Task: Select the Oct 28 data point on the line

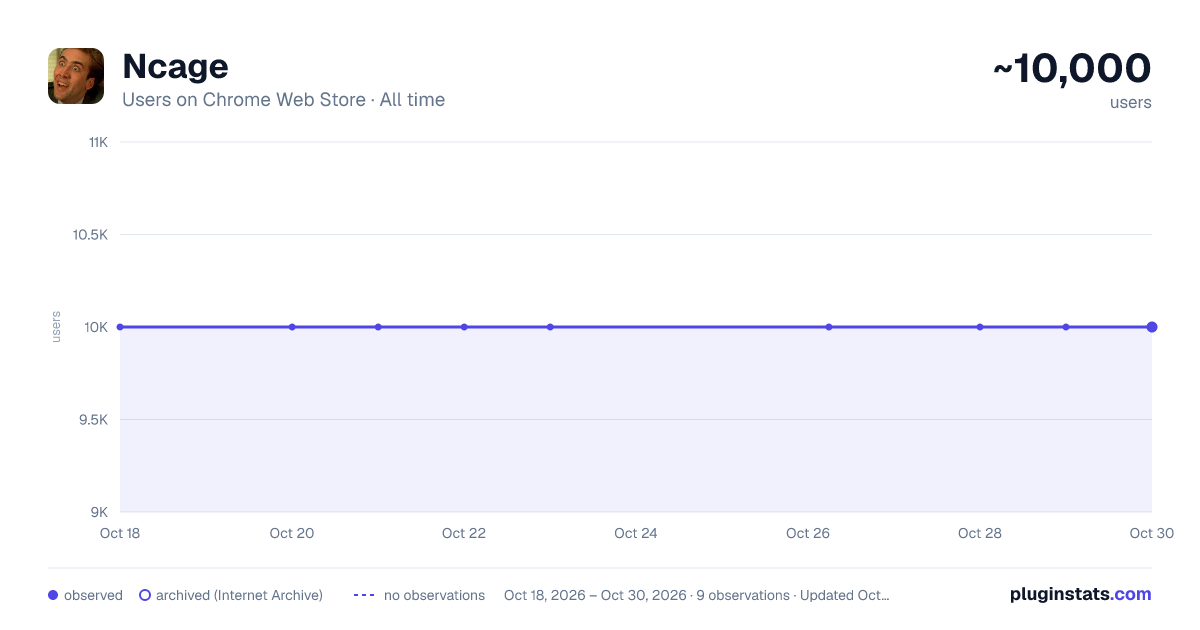Action: click(980, 327)
